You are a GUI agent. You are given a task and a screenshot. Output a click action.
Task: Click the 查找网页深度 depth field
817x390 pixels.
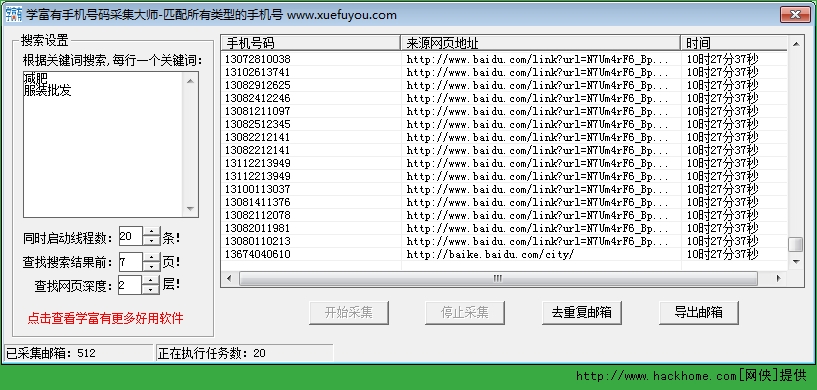tap(130, 285)
